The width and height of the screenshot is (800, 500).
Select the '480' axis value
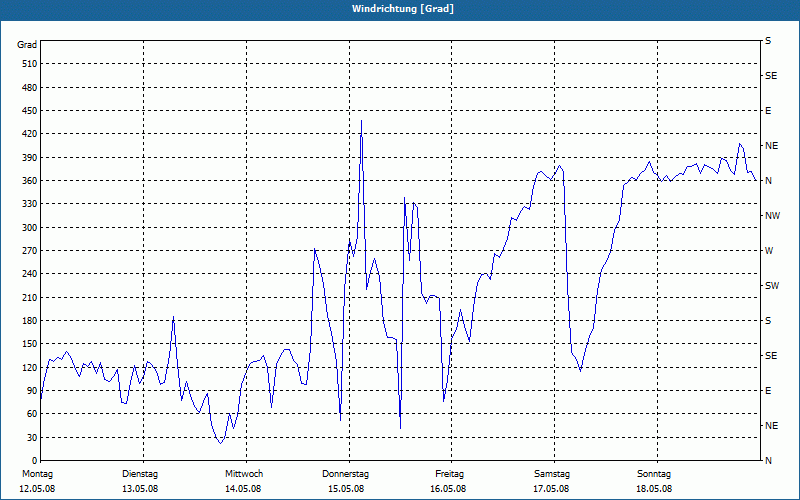click(x=30, y=88)
